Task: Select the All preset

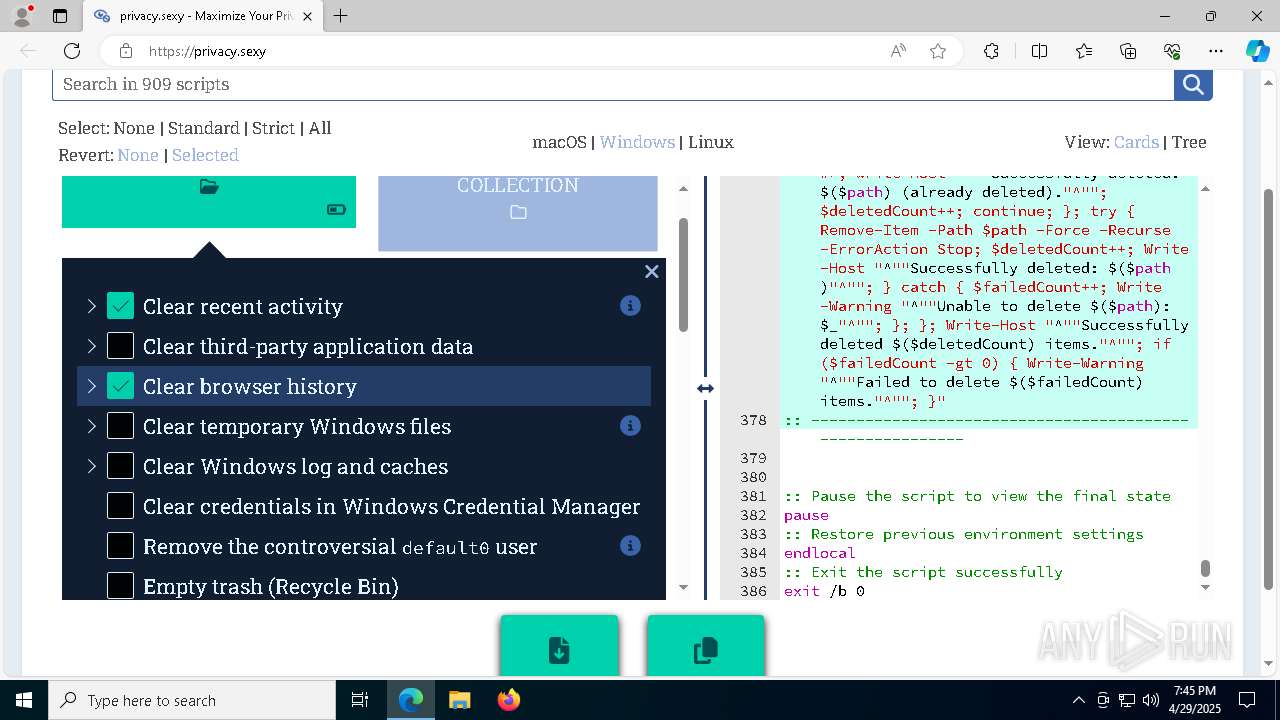Action: [320, 128]
